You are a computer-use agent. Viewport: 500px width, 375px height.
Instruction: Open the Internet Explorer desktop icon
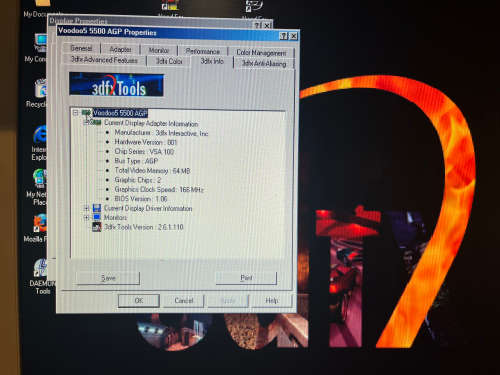[40, 135]
